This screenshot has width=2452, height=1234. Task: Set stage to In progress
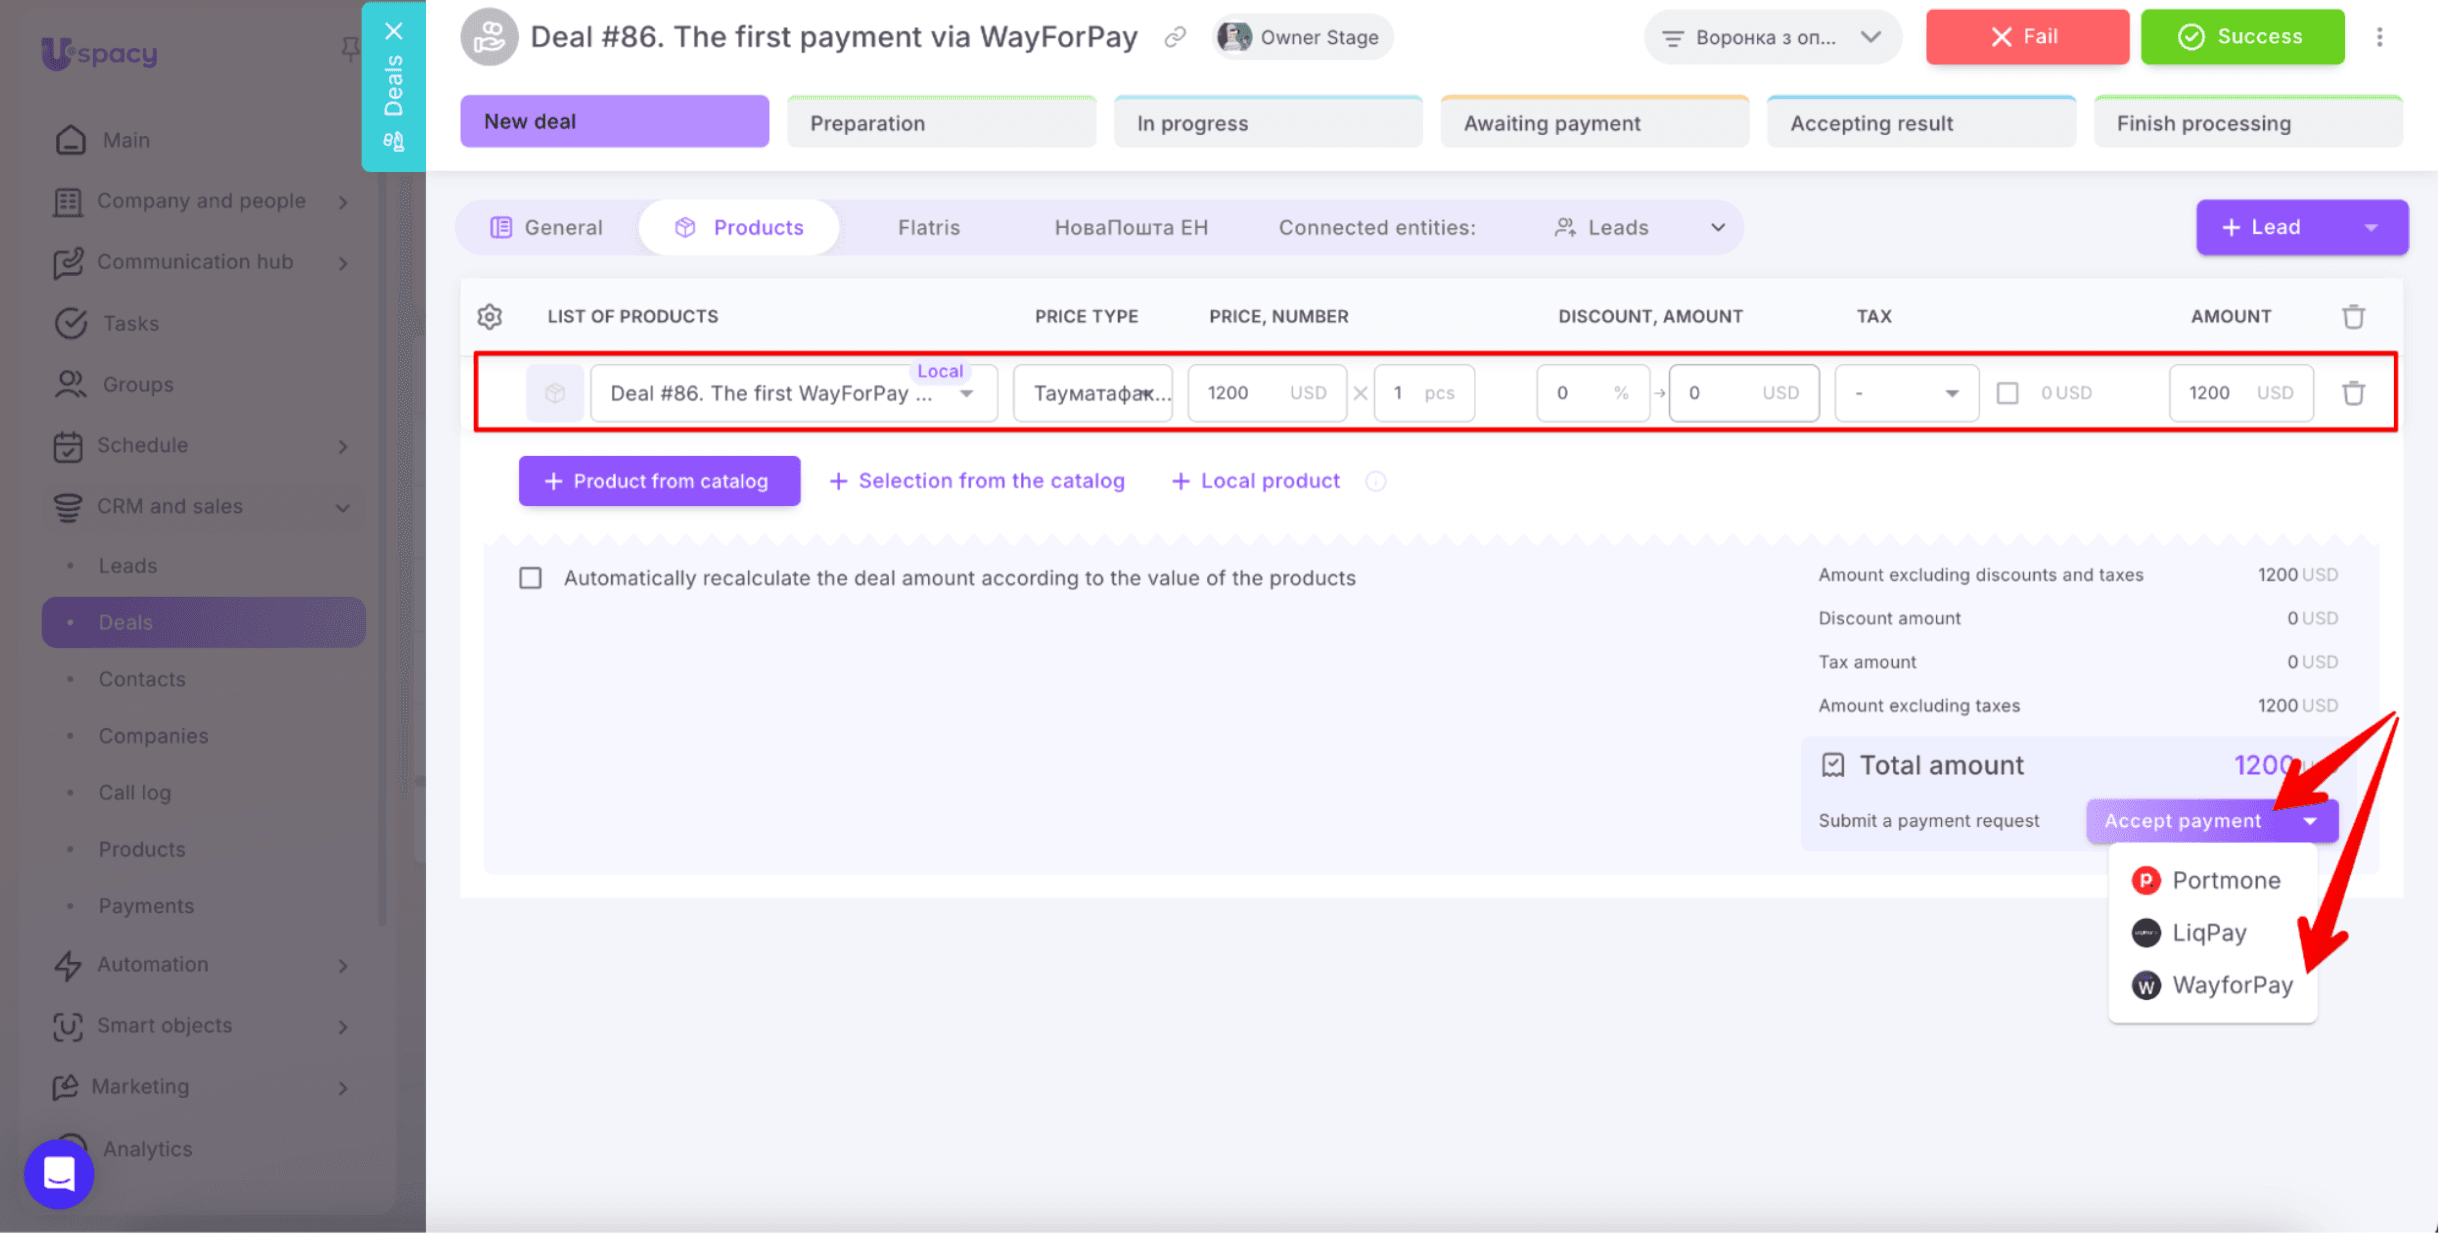point(1268,123)
